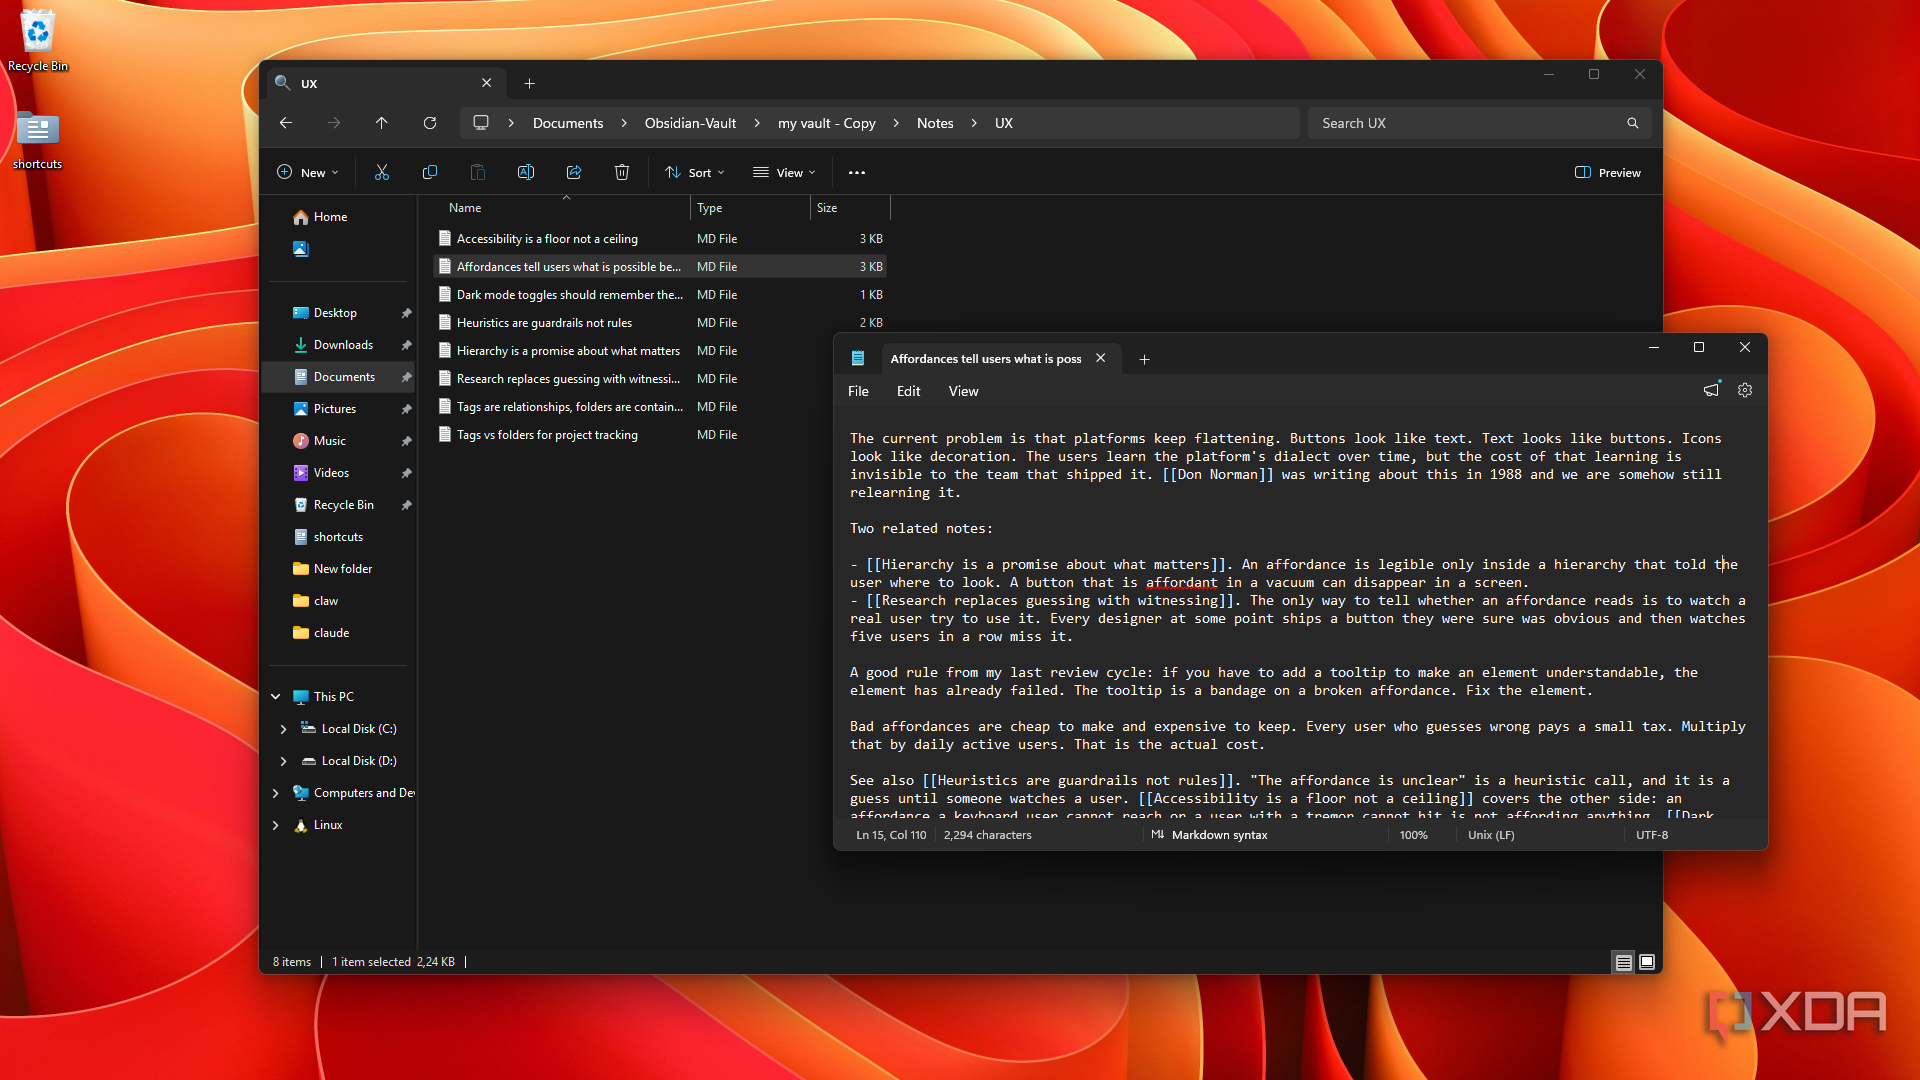The width and height of the screenshot is (1920, 1080).
Task: Open shortcuts desktop icon
Action: [x=38, y=140]
